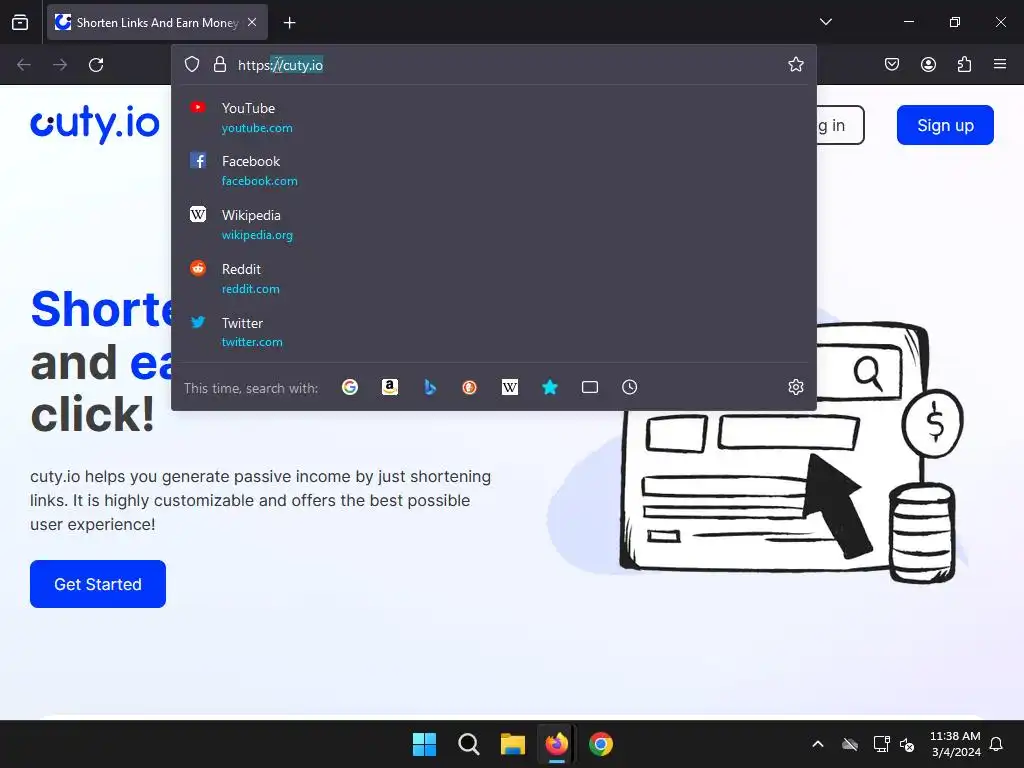The height and width of the screenshot is (768, 1024).
Task: Search this time with Bing
Action: tap(430, 387)
